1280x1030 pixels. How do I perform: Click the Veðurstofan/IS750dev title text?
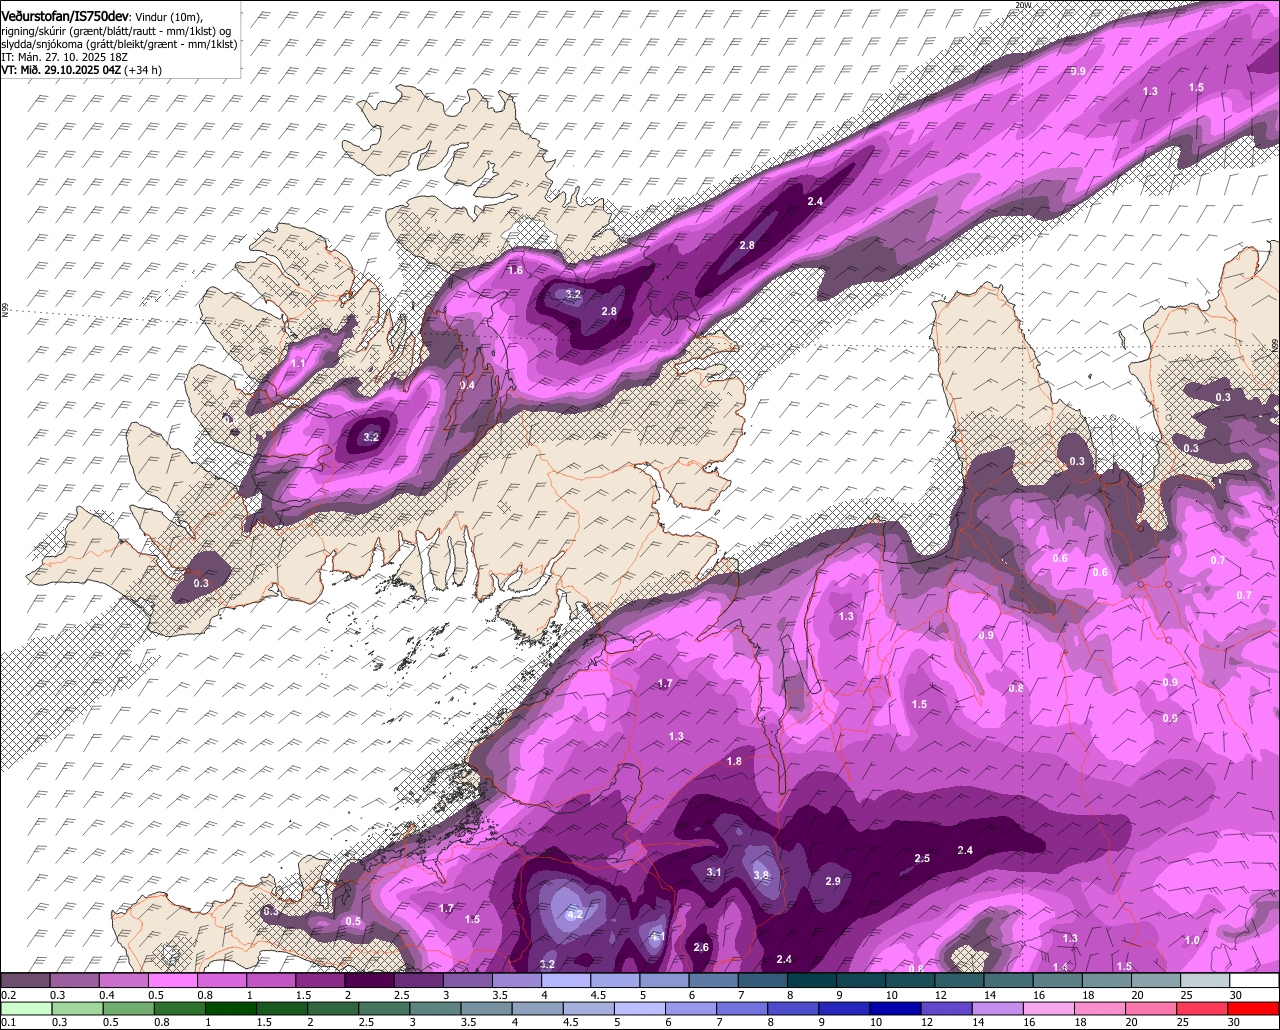pos(65,16)
